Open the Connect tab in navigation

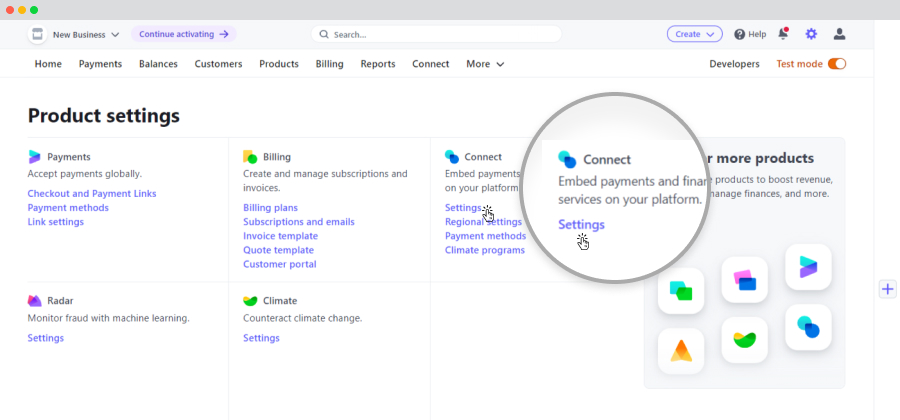point(430,64)
